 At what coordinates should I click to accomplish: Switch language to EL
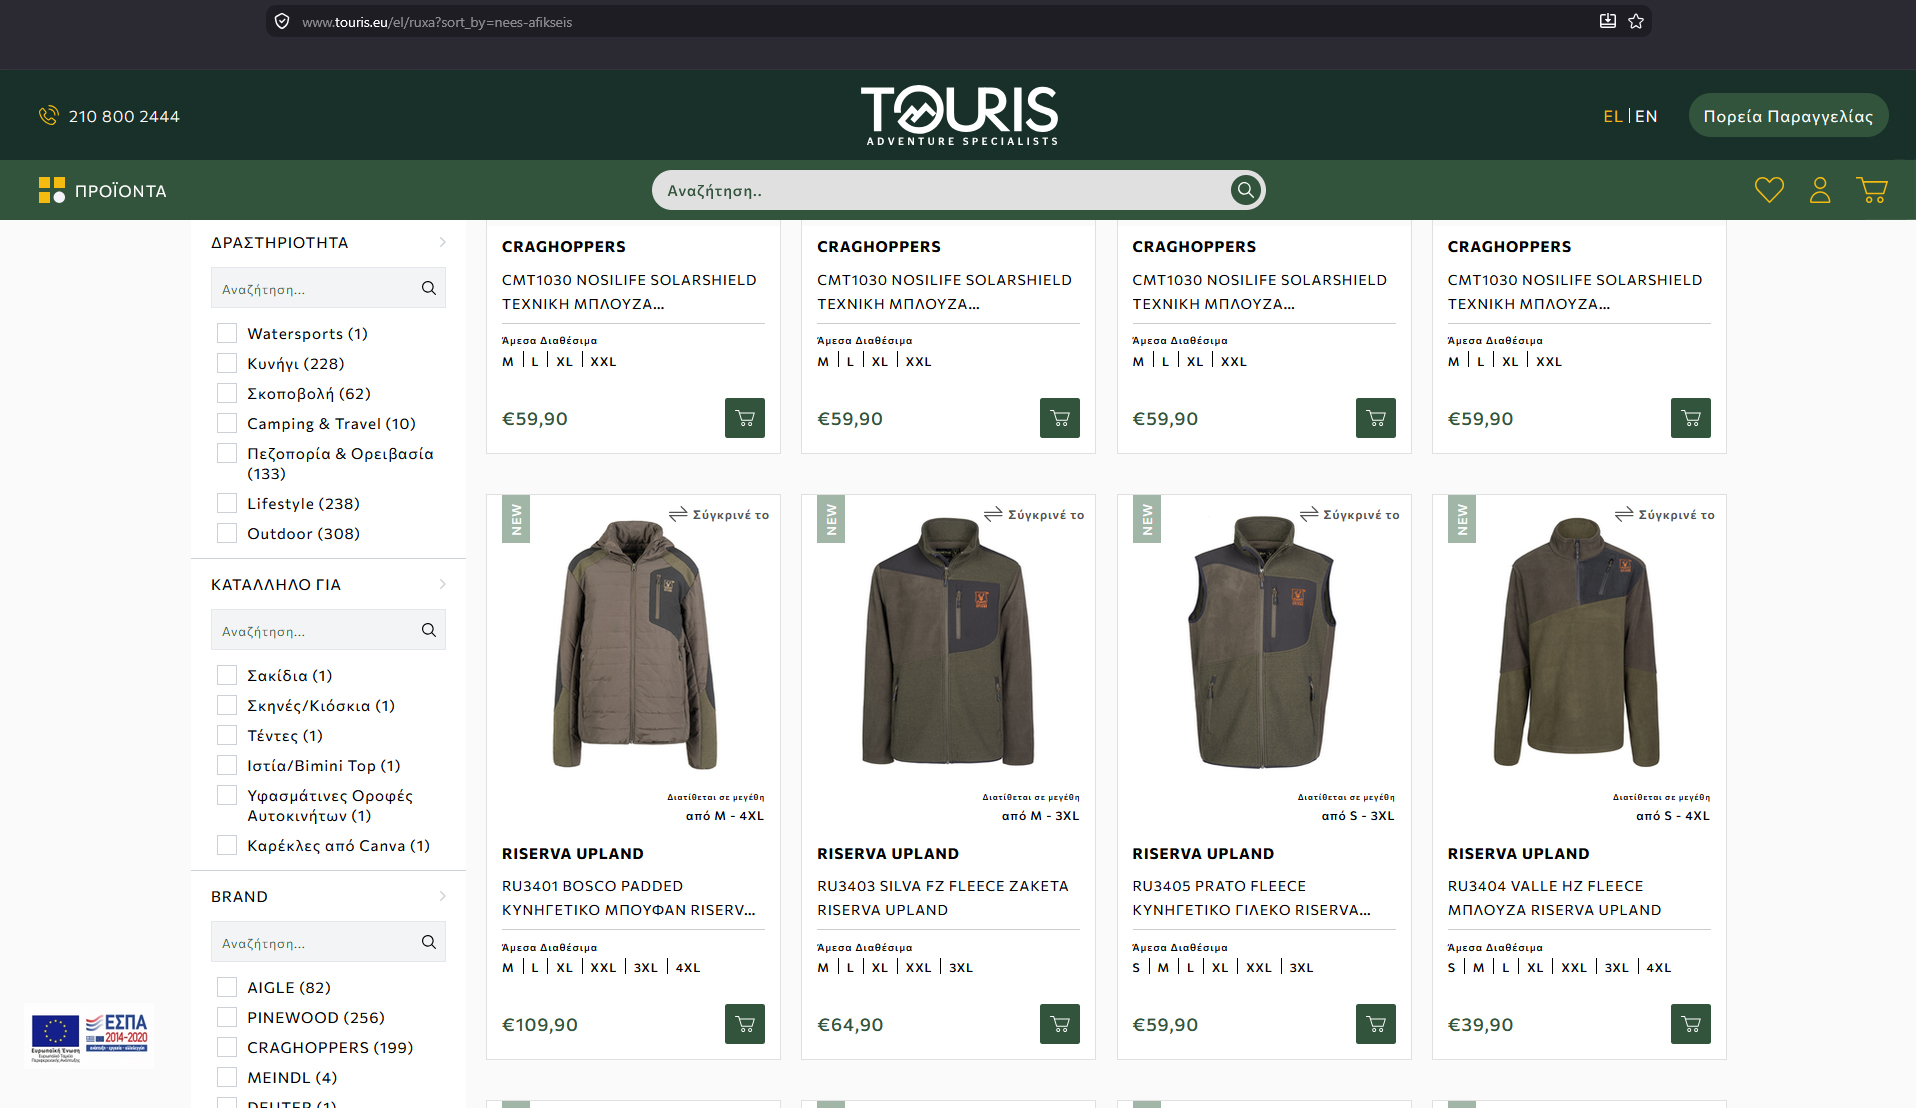[1612, 116]
